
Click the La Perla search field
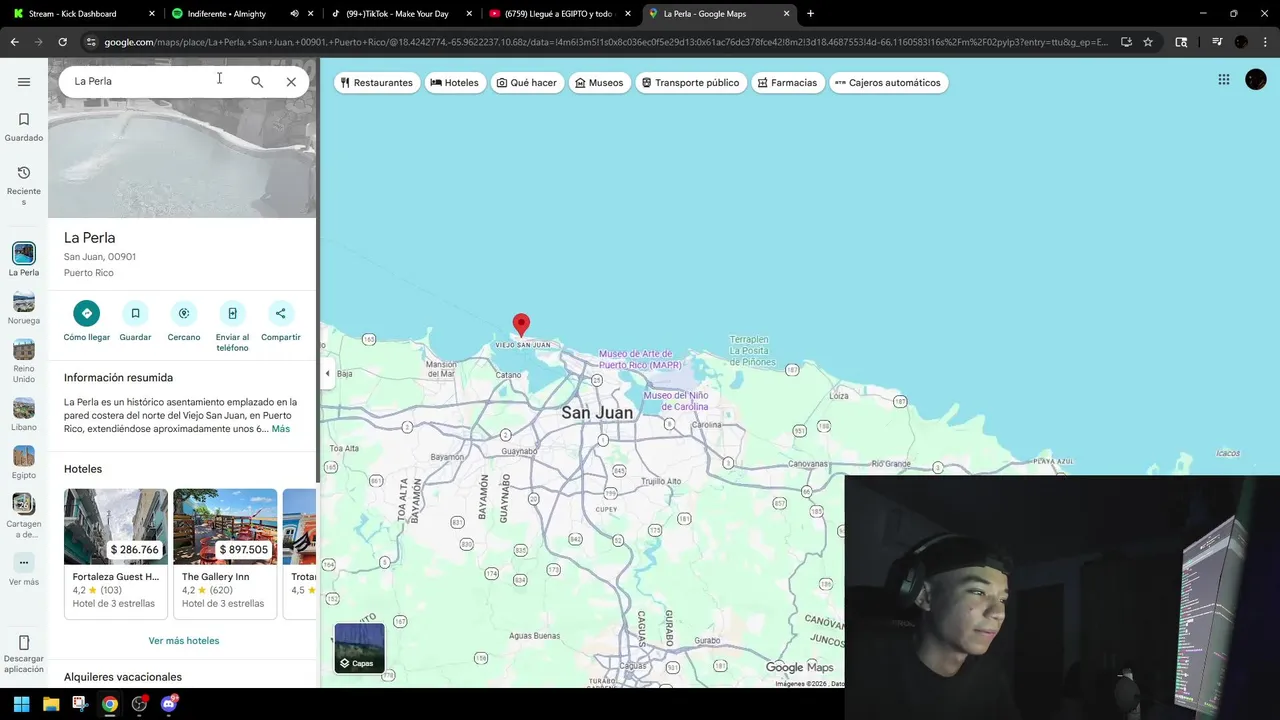tap(150, 81)
